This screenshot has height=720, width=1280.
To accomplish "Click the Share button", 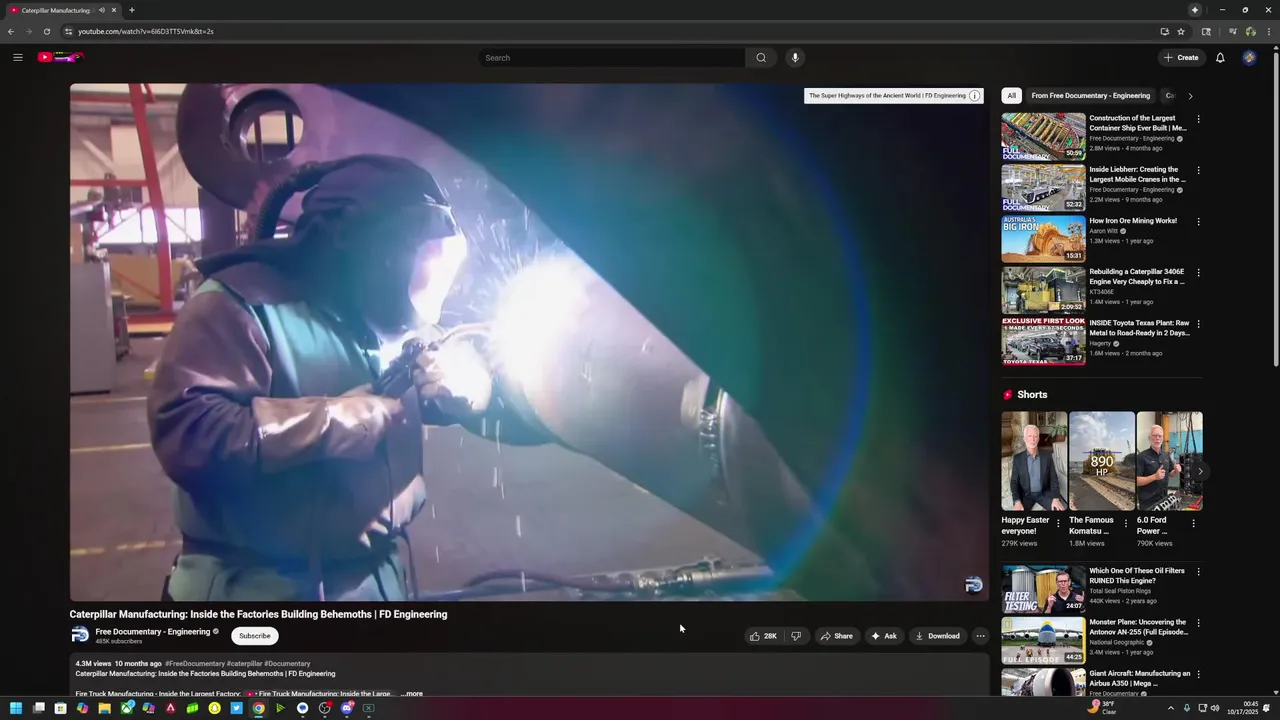I will point(837,636).
